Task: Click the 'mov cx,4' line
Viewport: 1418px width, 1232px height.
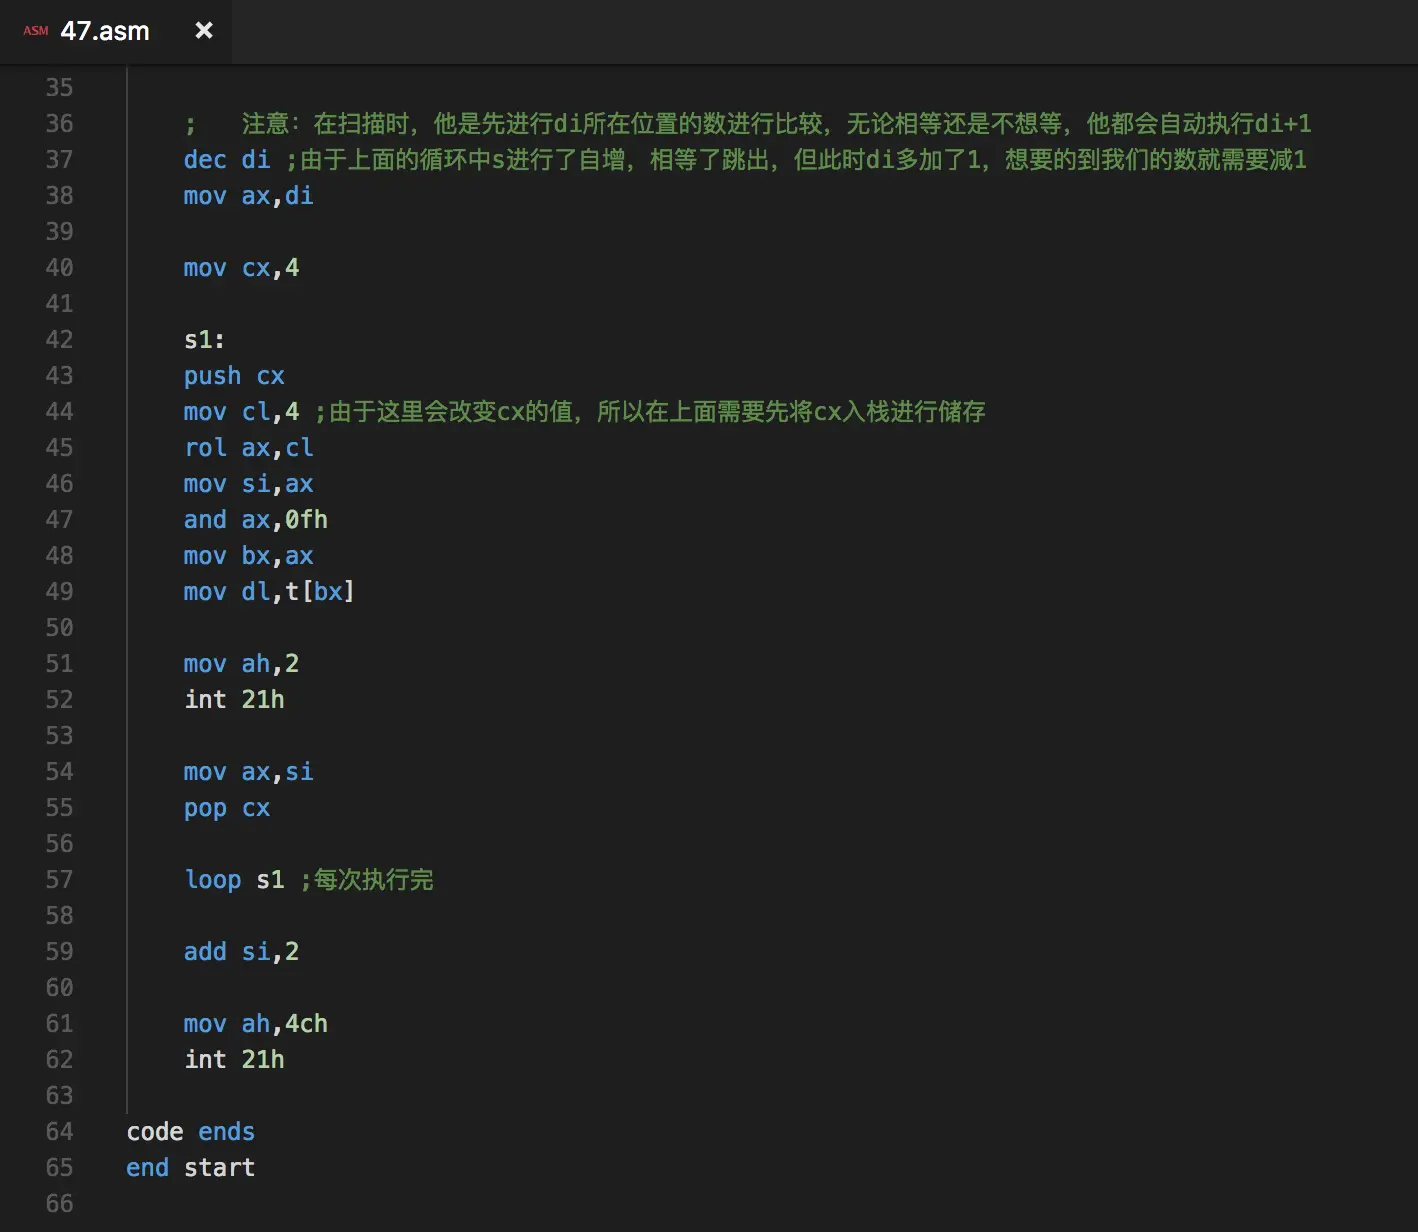Action: [x=241, y=268]
